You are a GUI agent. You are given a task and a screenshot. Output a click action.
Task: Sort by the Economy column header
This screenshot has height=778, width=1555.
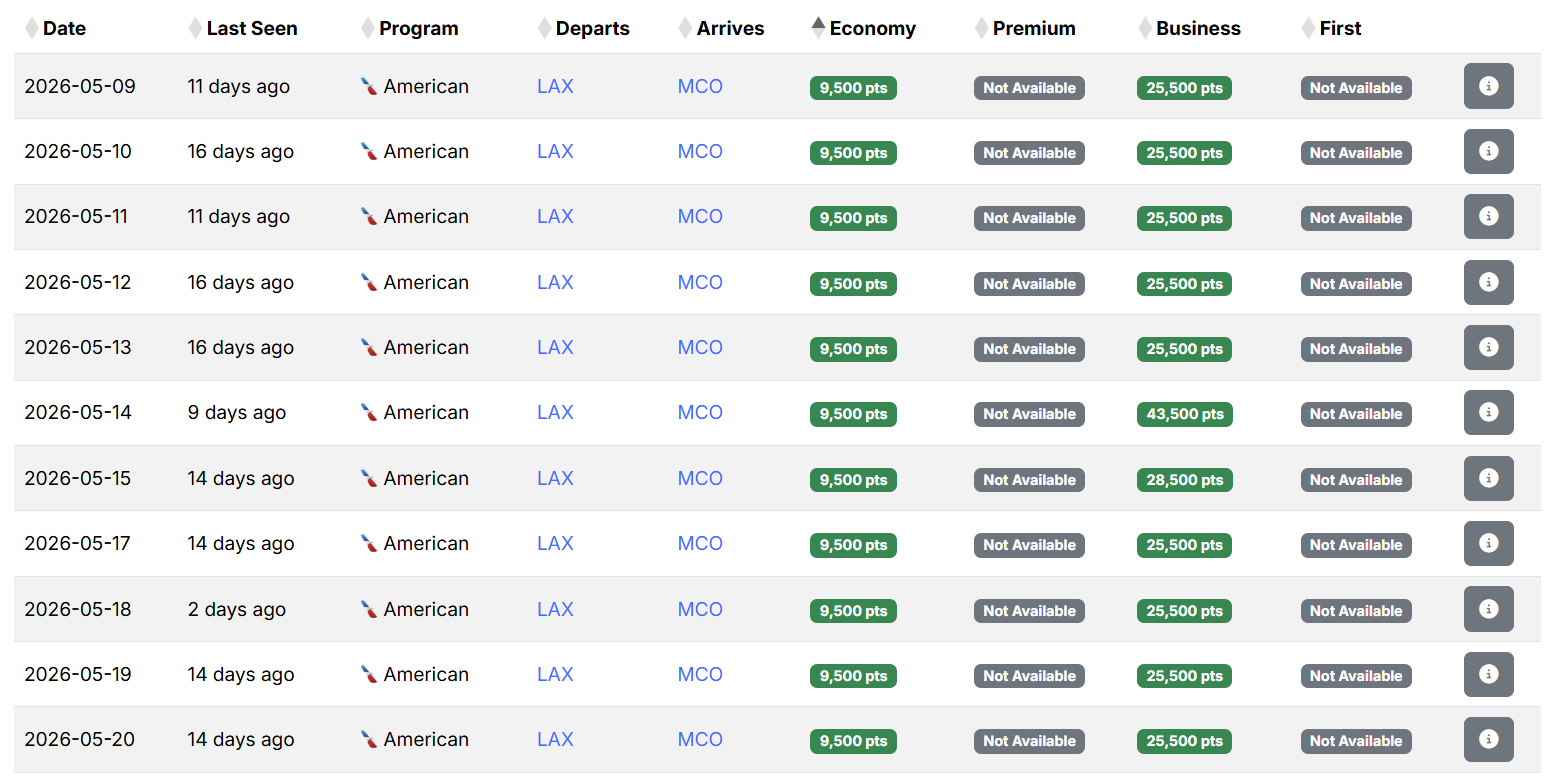[872, 28]
